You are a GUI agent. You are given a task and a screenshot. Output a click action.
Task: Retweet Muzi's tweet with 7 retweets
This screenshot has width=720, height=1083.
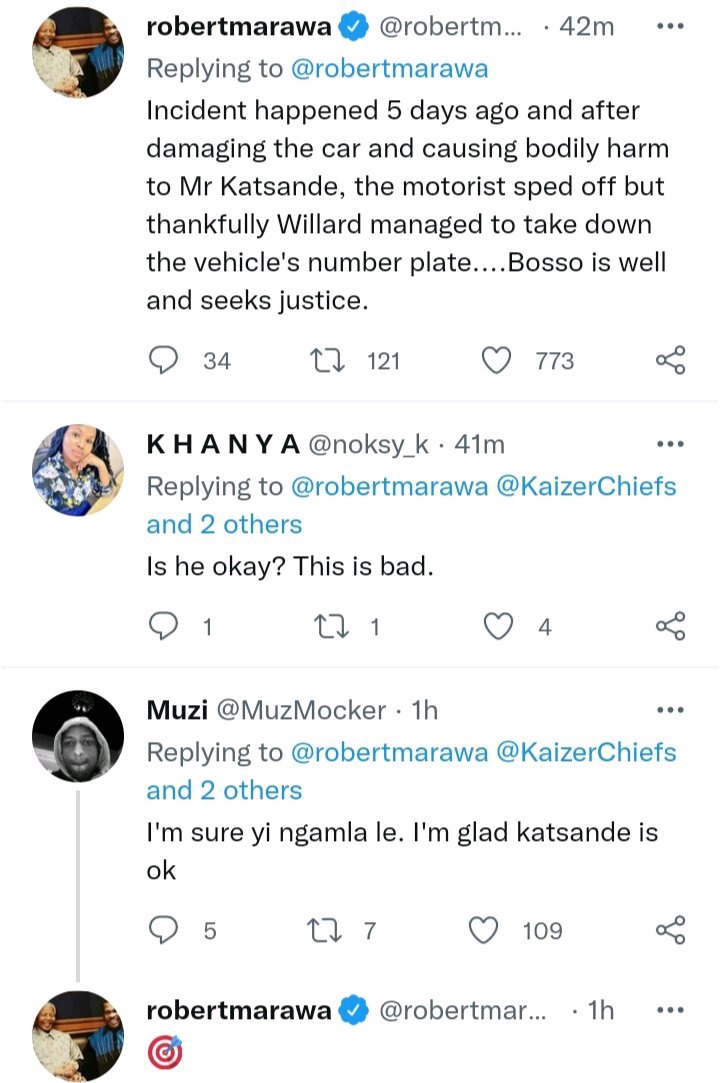[325, 930]
